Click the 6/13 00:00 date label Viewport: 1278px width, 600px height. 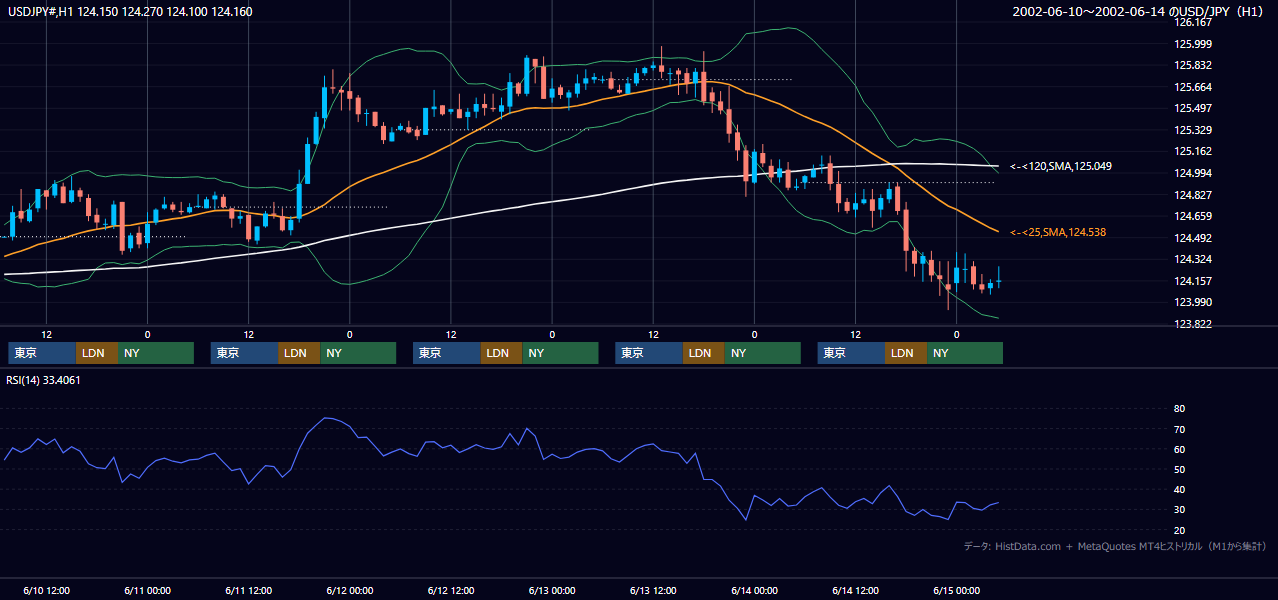coord(552,590)
